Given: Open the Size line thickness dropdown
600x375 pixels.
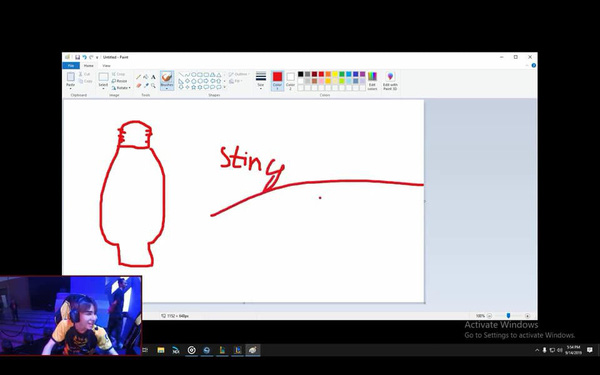Looking at the screenshot, I should (261, 81).
